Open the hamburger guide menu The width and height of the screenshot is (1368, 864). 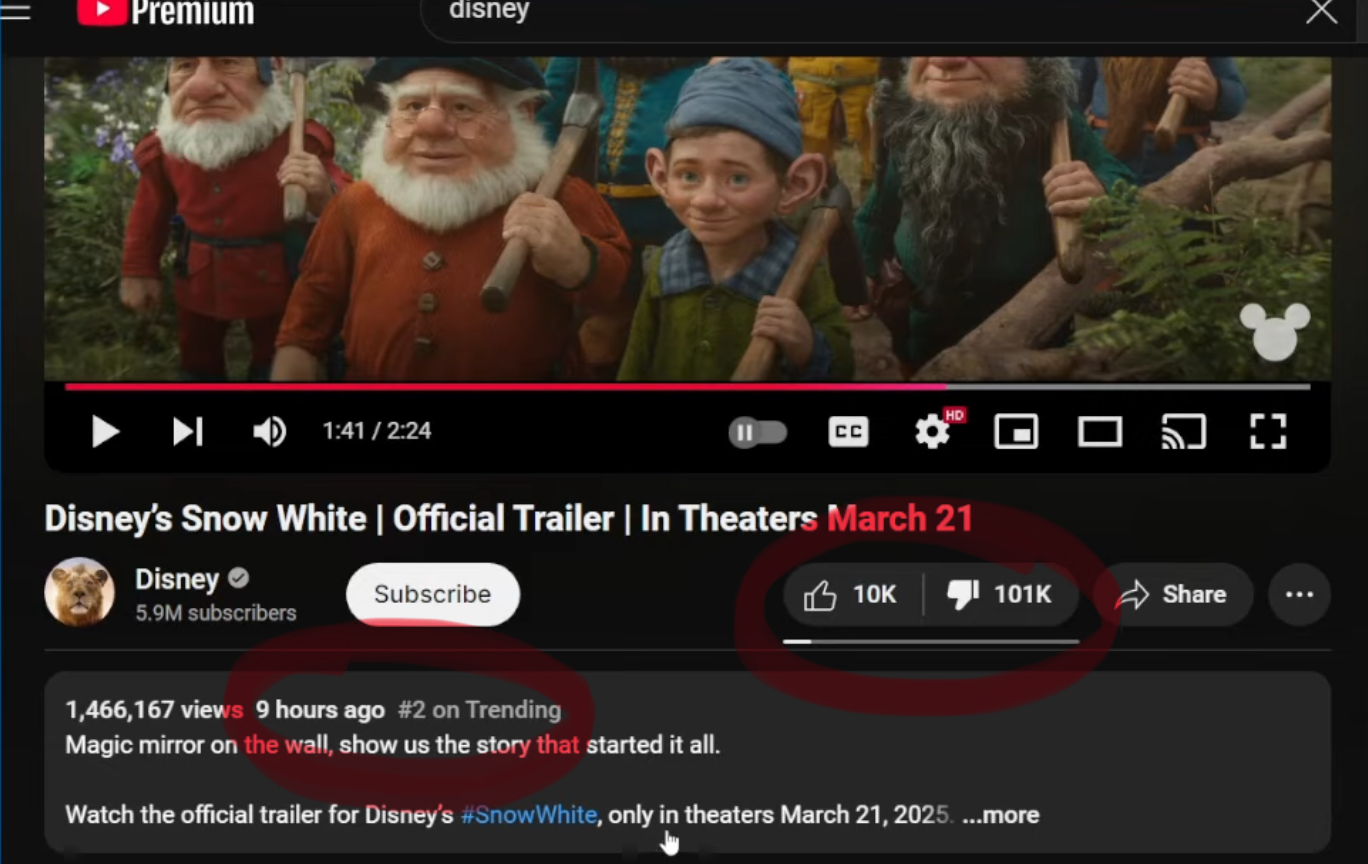[15, 11]
